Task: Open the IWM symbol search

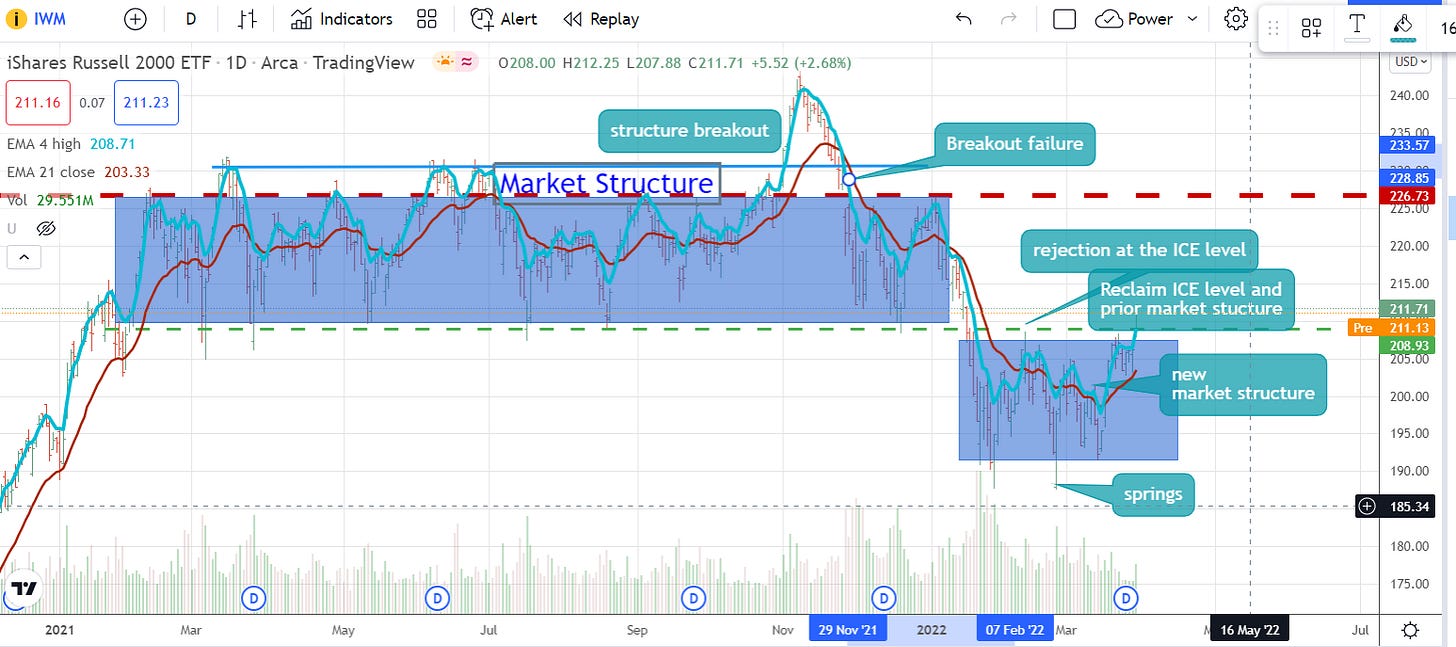Action: pyautogui.click(x=49, y=19)
